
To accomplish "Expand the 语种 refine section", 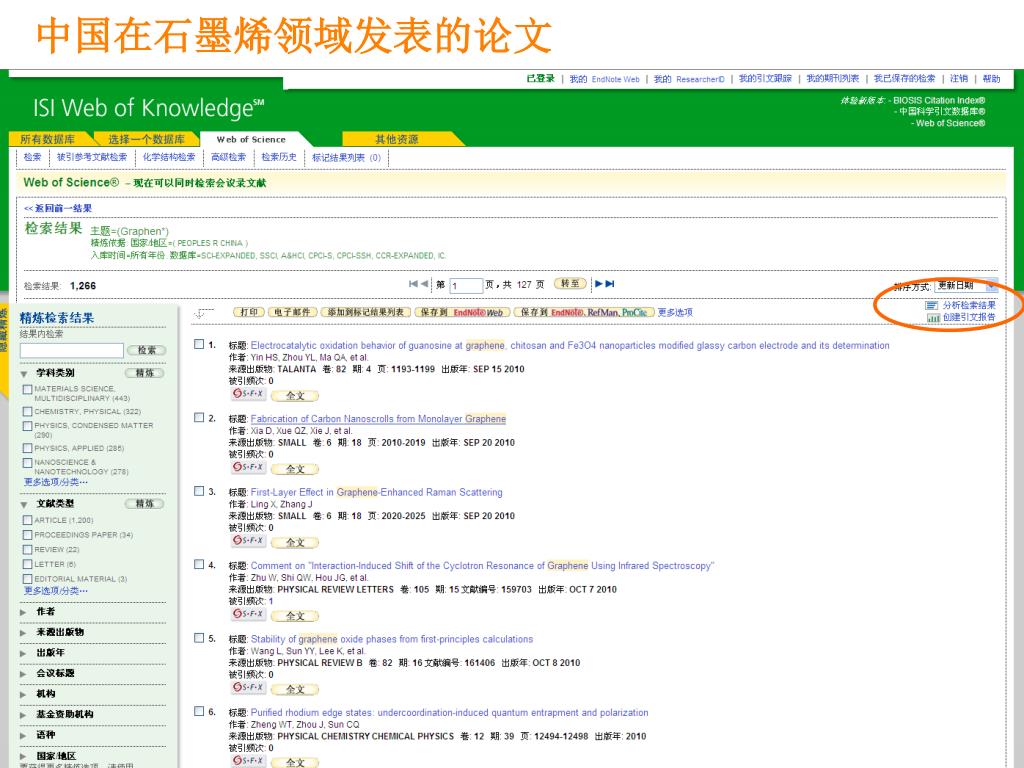I will (24, 735).
